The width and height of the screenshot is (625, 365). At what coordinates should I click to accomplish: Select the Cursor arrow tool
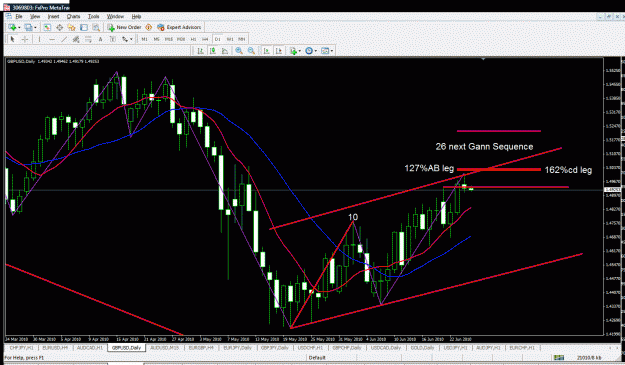(x=12, y=39)
